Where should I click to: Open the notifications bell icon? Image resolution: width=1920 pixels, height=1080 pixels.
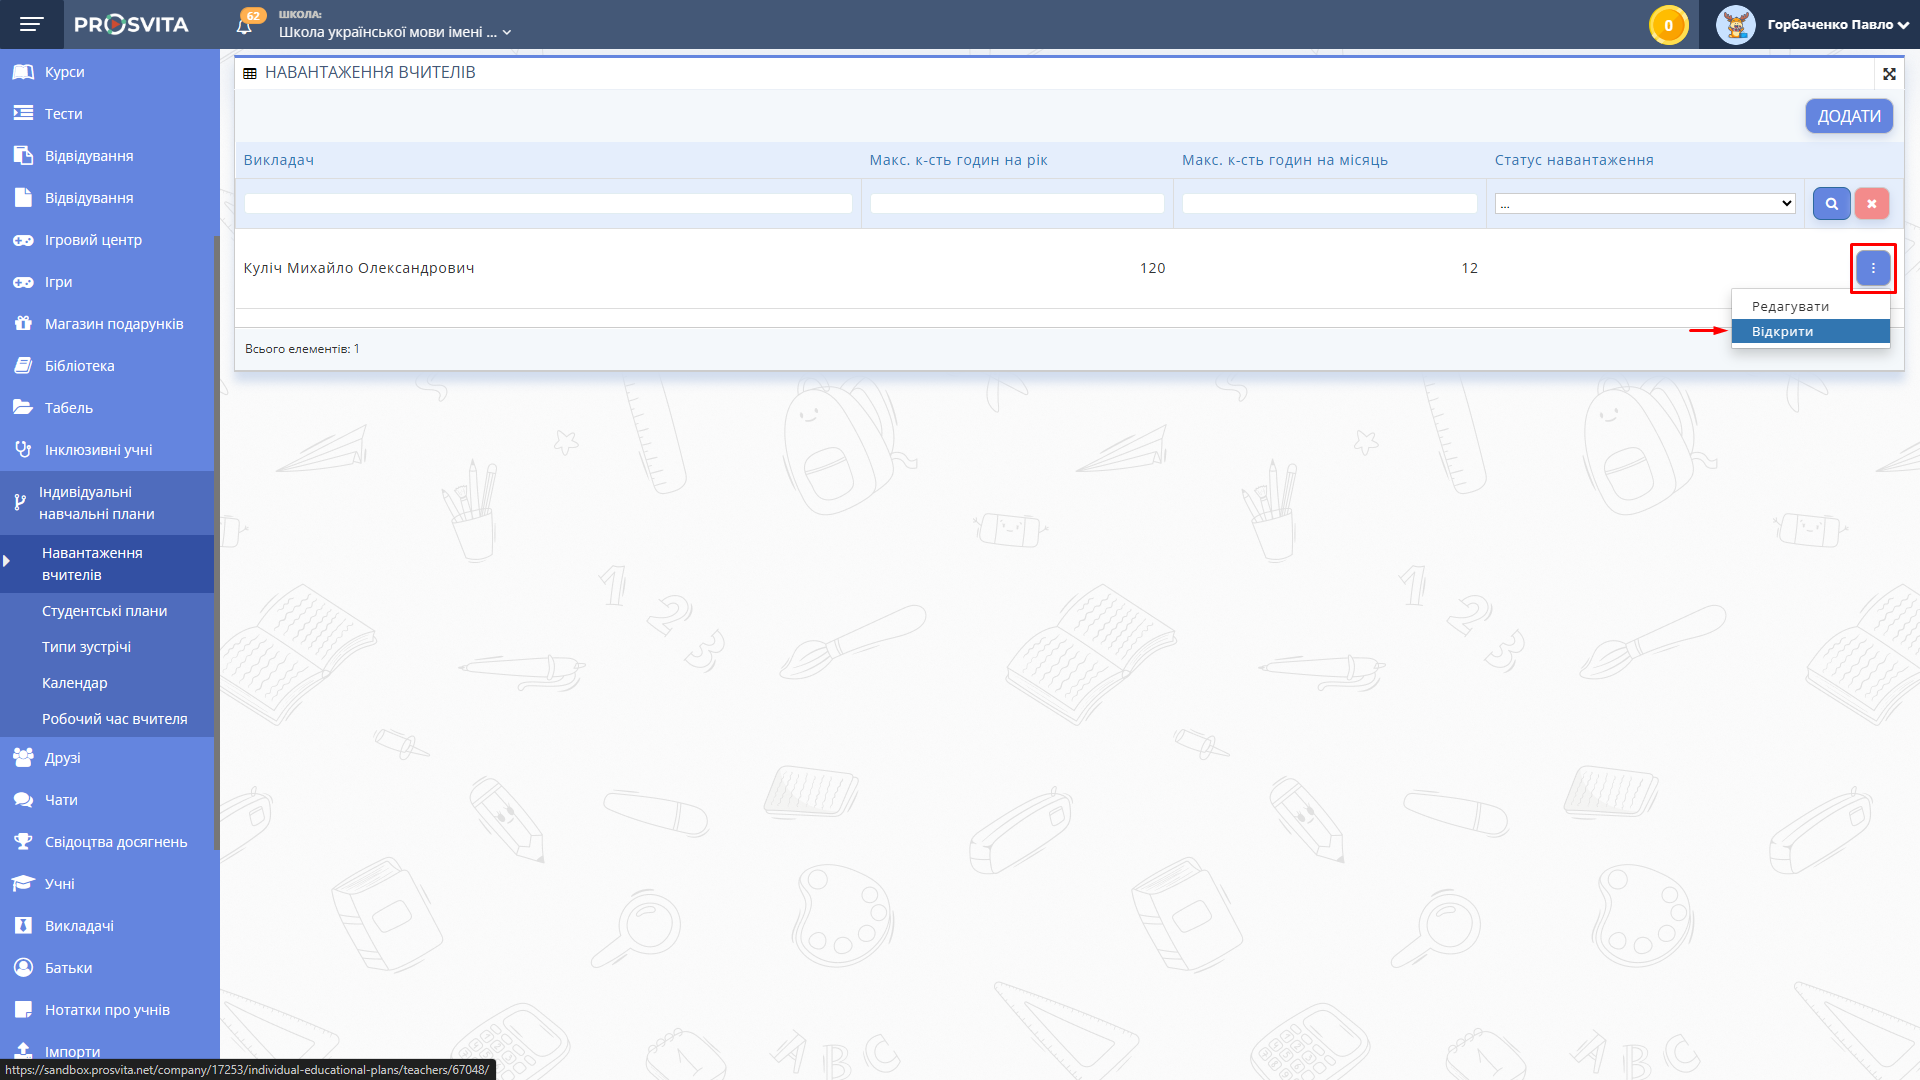click(245, 25)
